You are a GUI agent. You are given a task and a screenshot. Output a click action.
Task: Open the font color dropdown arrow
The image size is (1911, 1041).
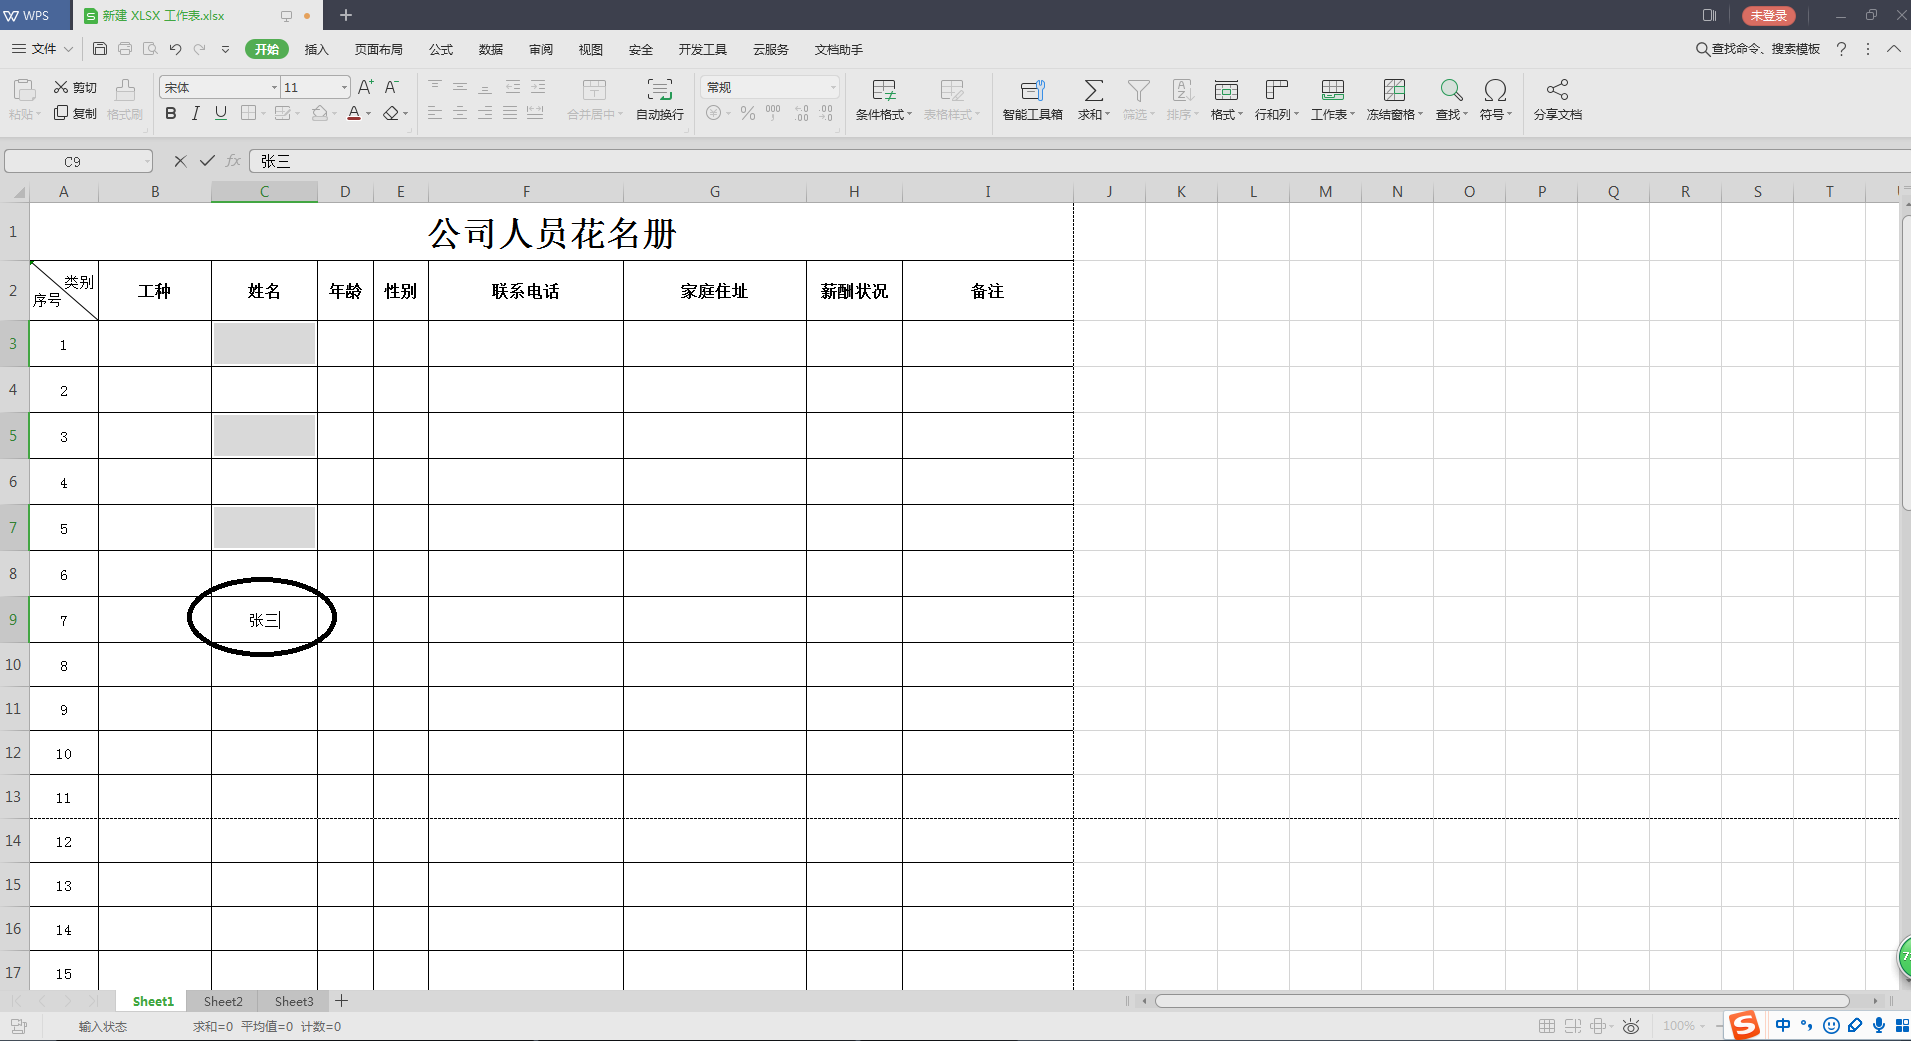pyautogui.click(x=369, y=114)
